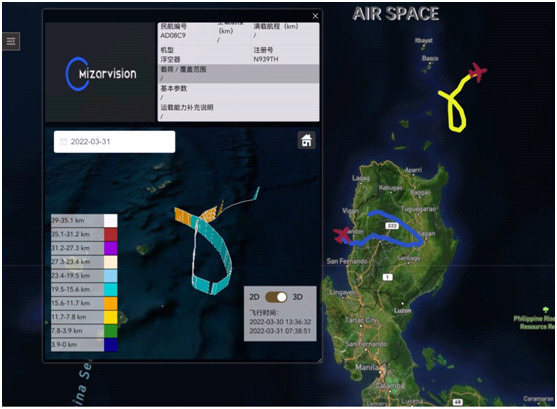Click the calendar icon in date field
The height and width of the screenshot is (409, 557).
(x=63, y=142)
